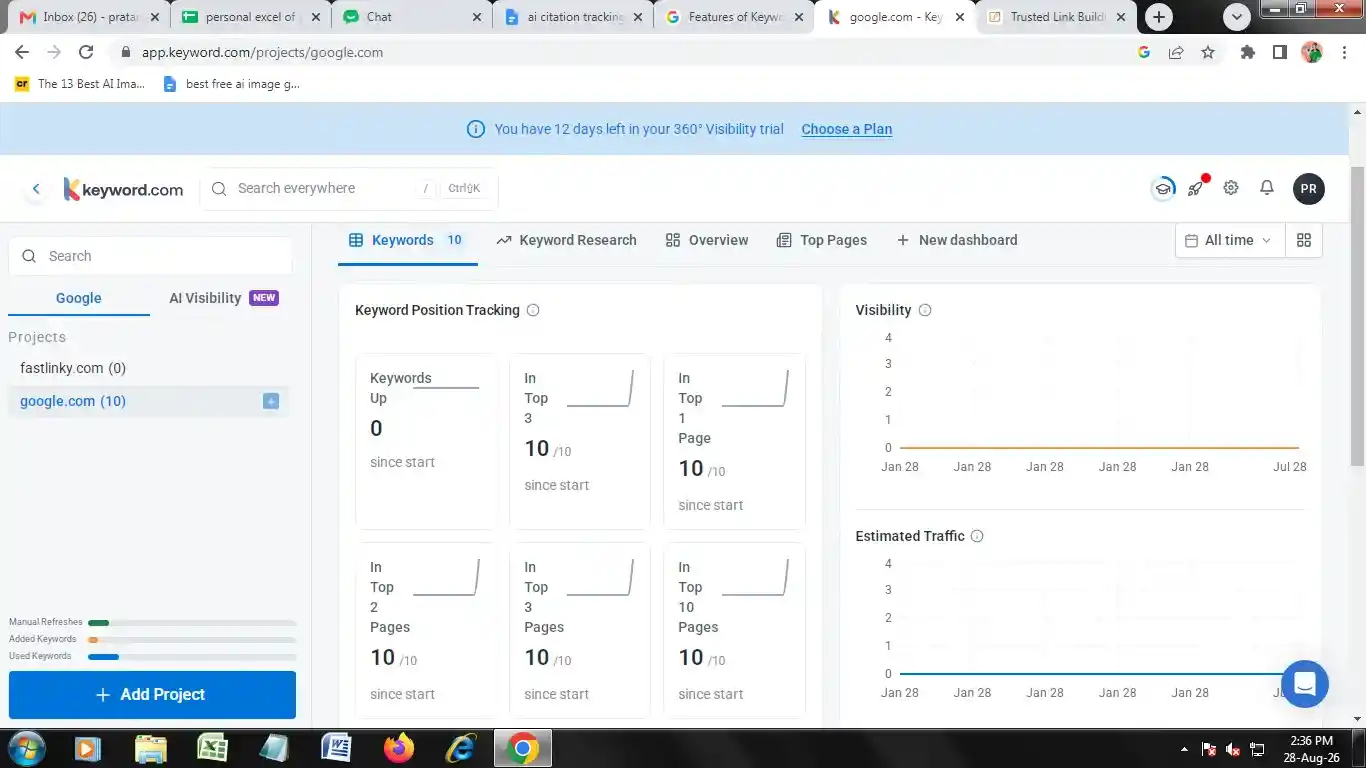Click the Add Project button
The image size is (1366, 768).
pyautogui.click(x=152, y=695)
